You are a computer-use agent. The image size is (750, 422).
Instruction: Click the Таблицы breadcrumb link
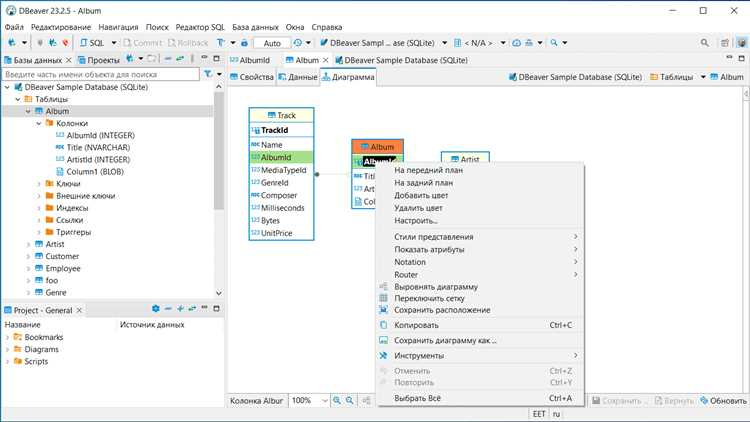pos(672,77)
